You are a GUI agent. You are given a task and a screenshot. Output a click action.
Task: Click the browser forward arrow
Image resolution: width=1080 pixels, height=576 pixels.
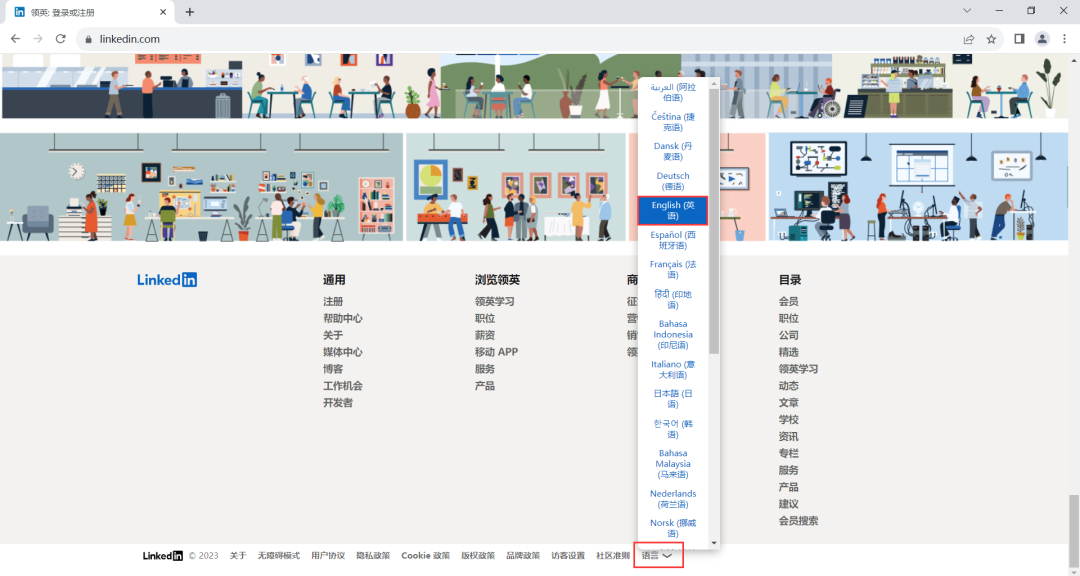tap(38, 38)
